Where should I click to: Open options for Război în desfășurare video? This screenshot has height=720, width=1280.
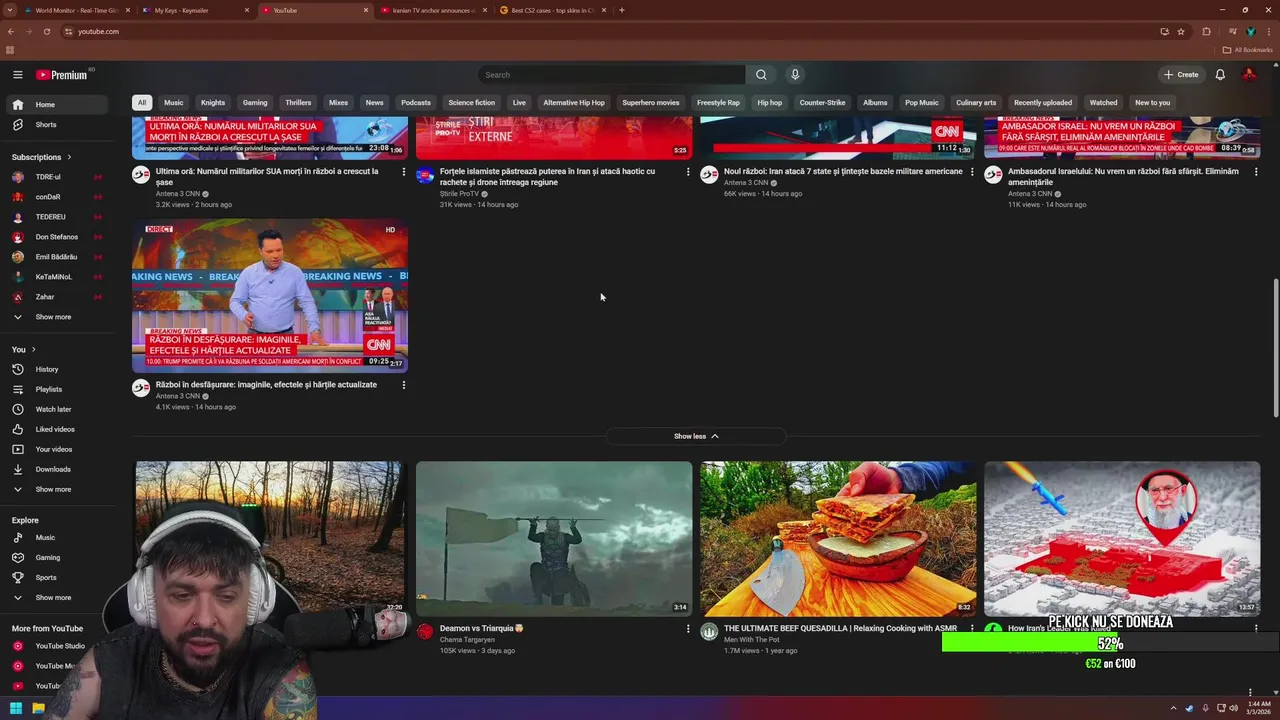[x=404, y=385]
